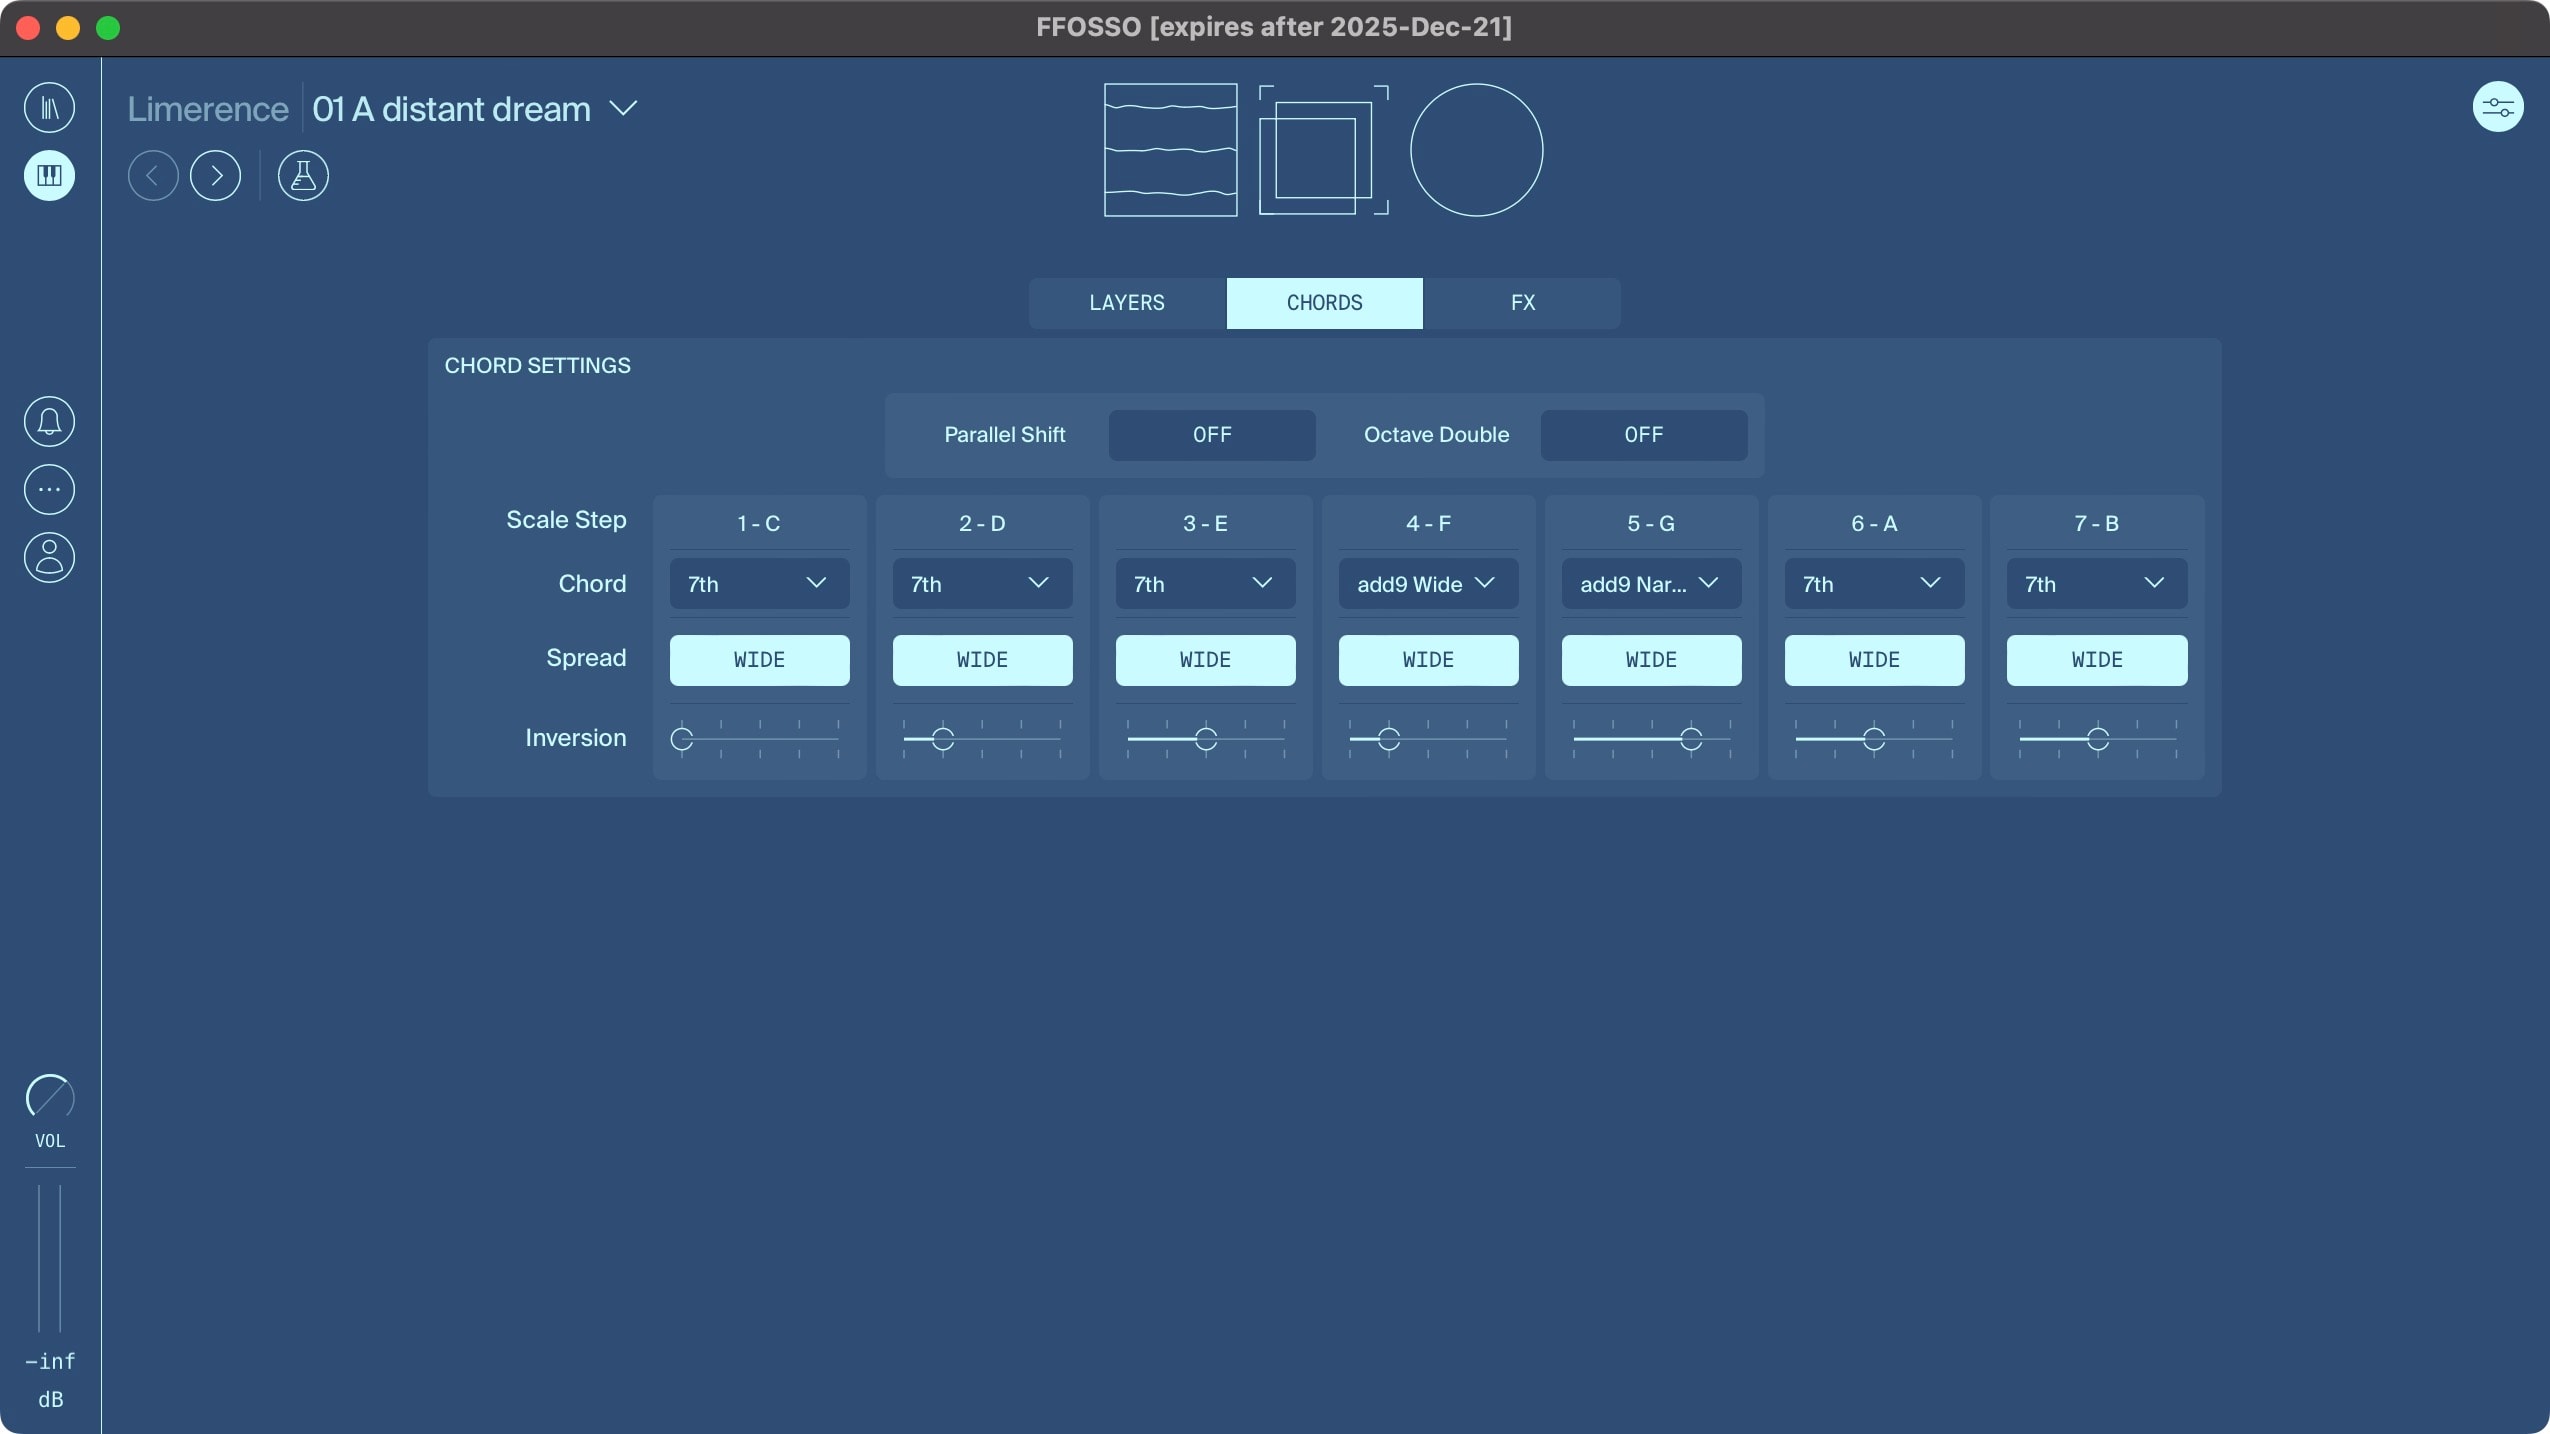Open the chord dropdown for step 3-E

pyautogui.click(x=1203, y=583)
